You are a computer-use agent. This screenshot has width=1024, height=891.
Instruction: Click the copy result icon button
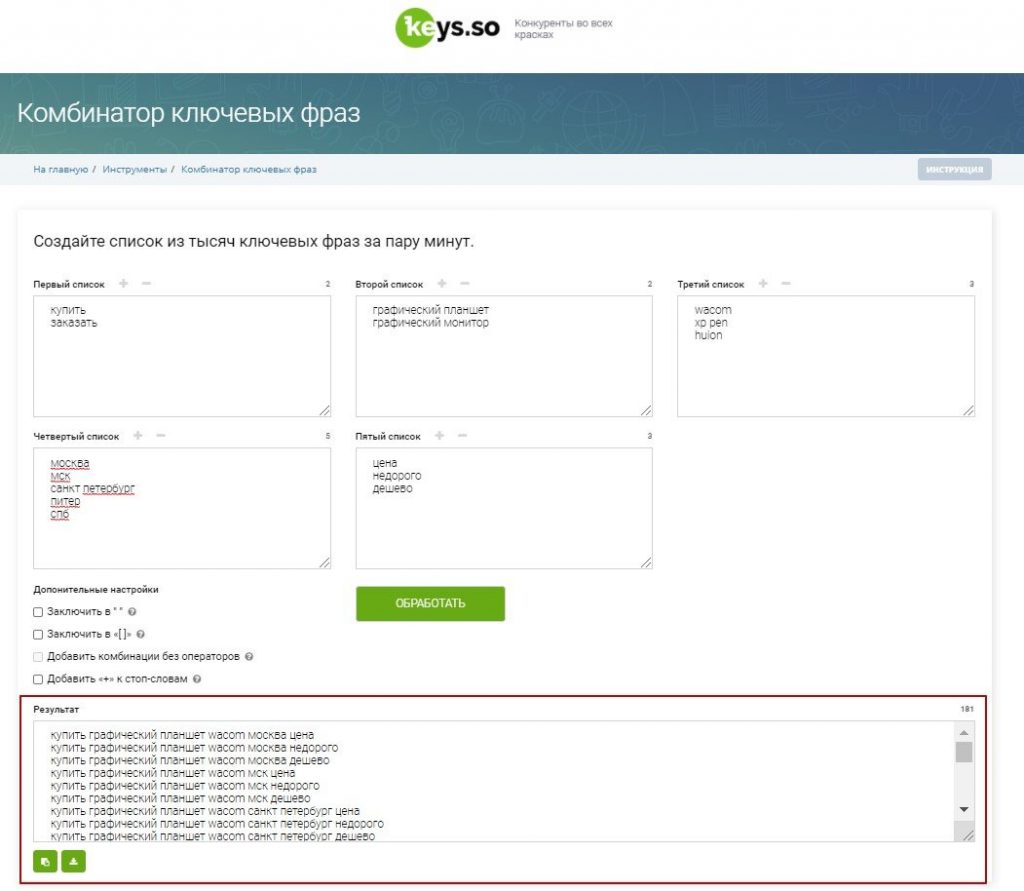[x=45, y=861]
